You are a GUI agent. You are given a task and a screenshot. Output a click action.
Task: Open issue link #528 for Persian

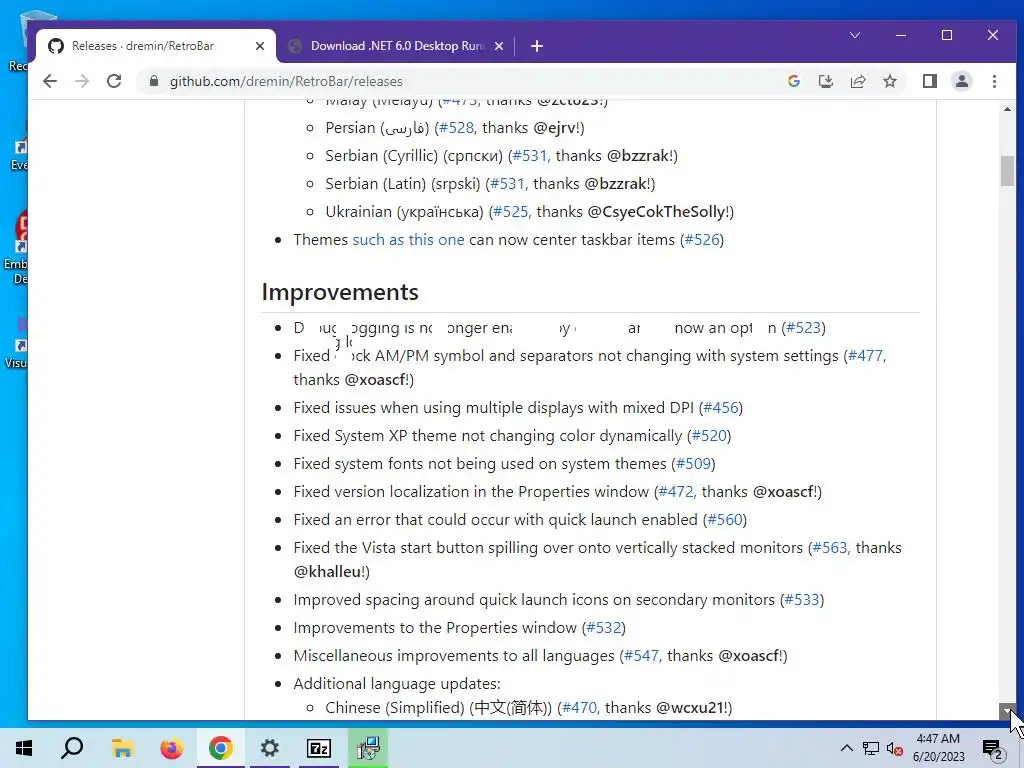point(456,127)
